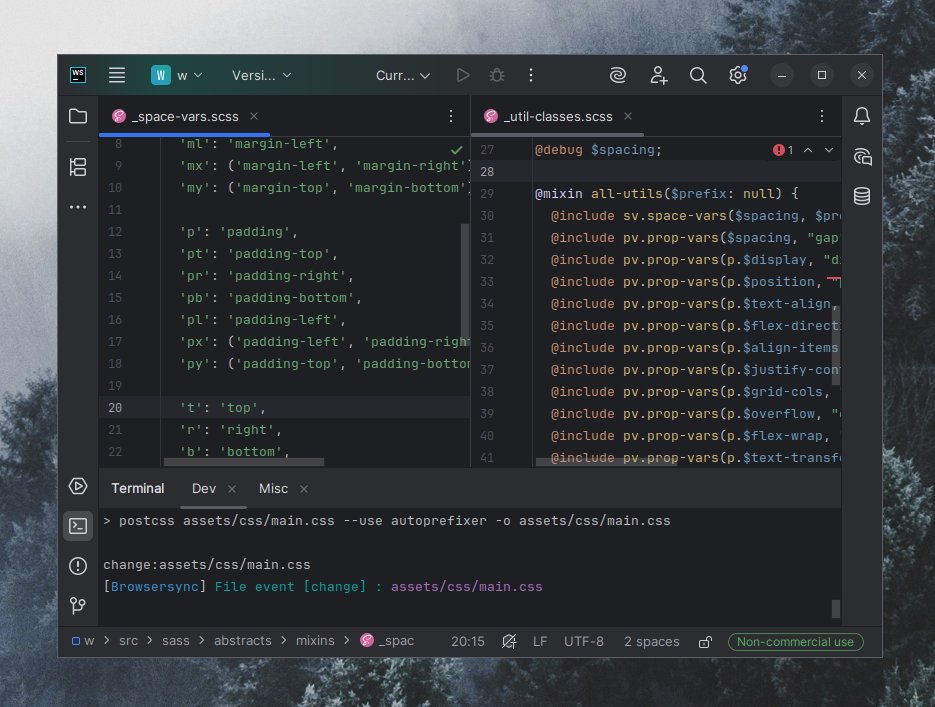Open the Version control dropdown
The height and width of the screenshot is (707, 935).
tap(261, 76)
